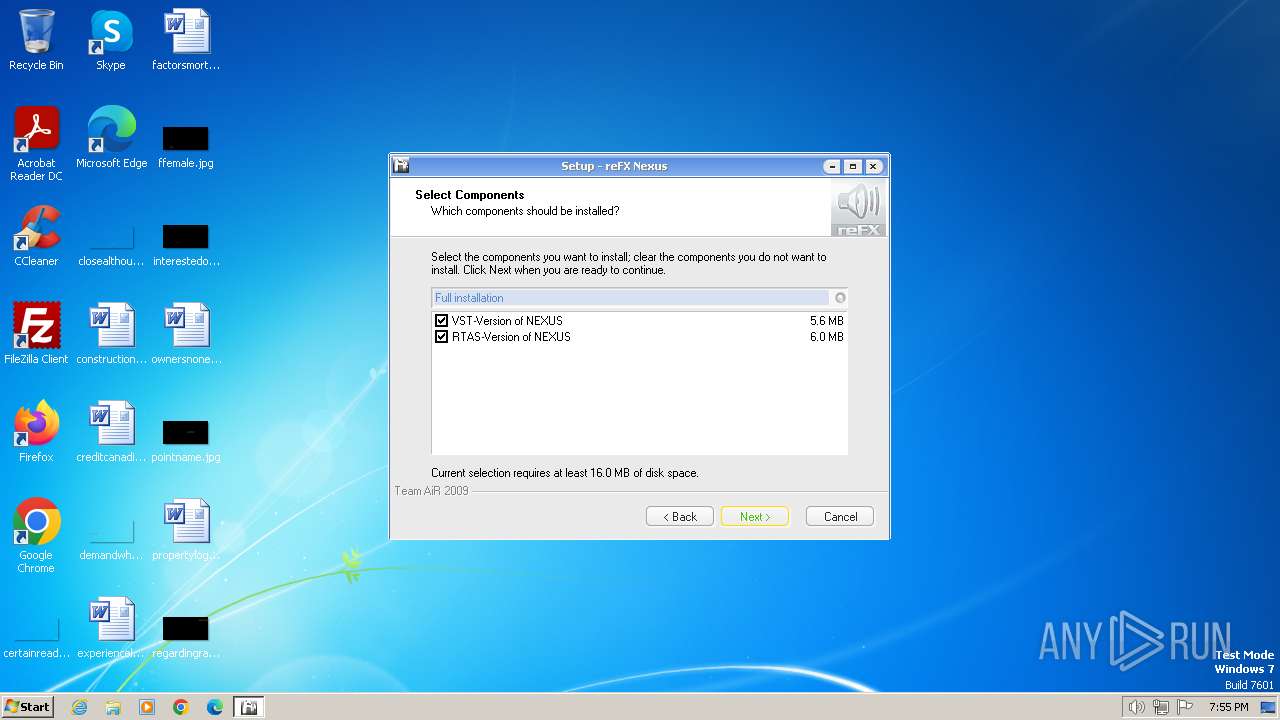Uncheck the VST-Version of NEXUS checkbox

442,321
